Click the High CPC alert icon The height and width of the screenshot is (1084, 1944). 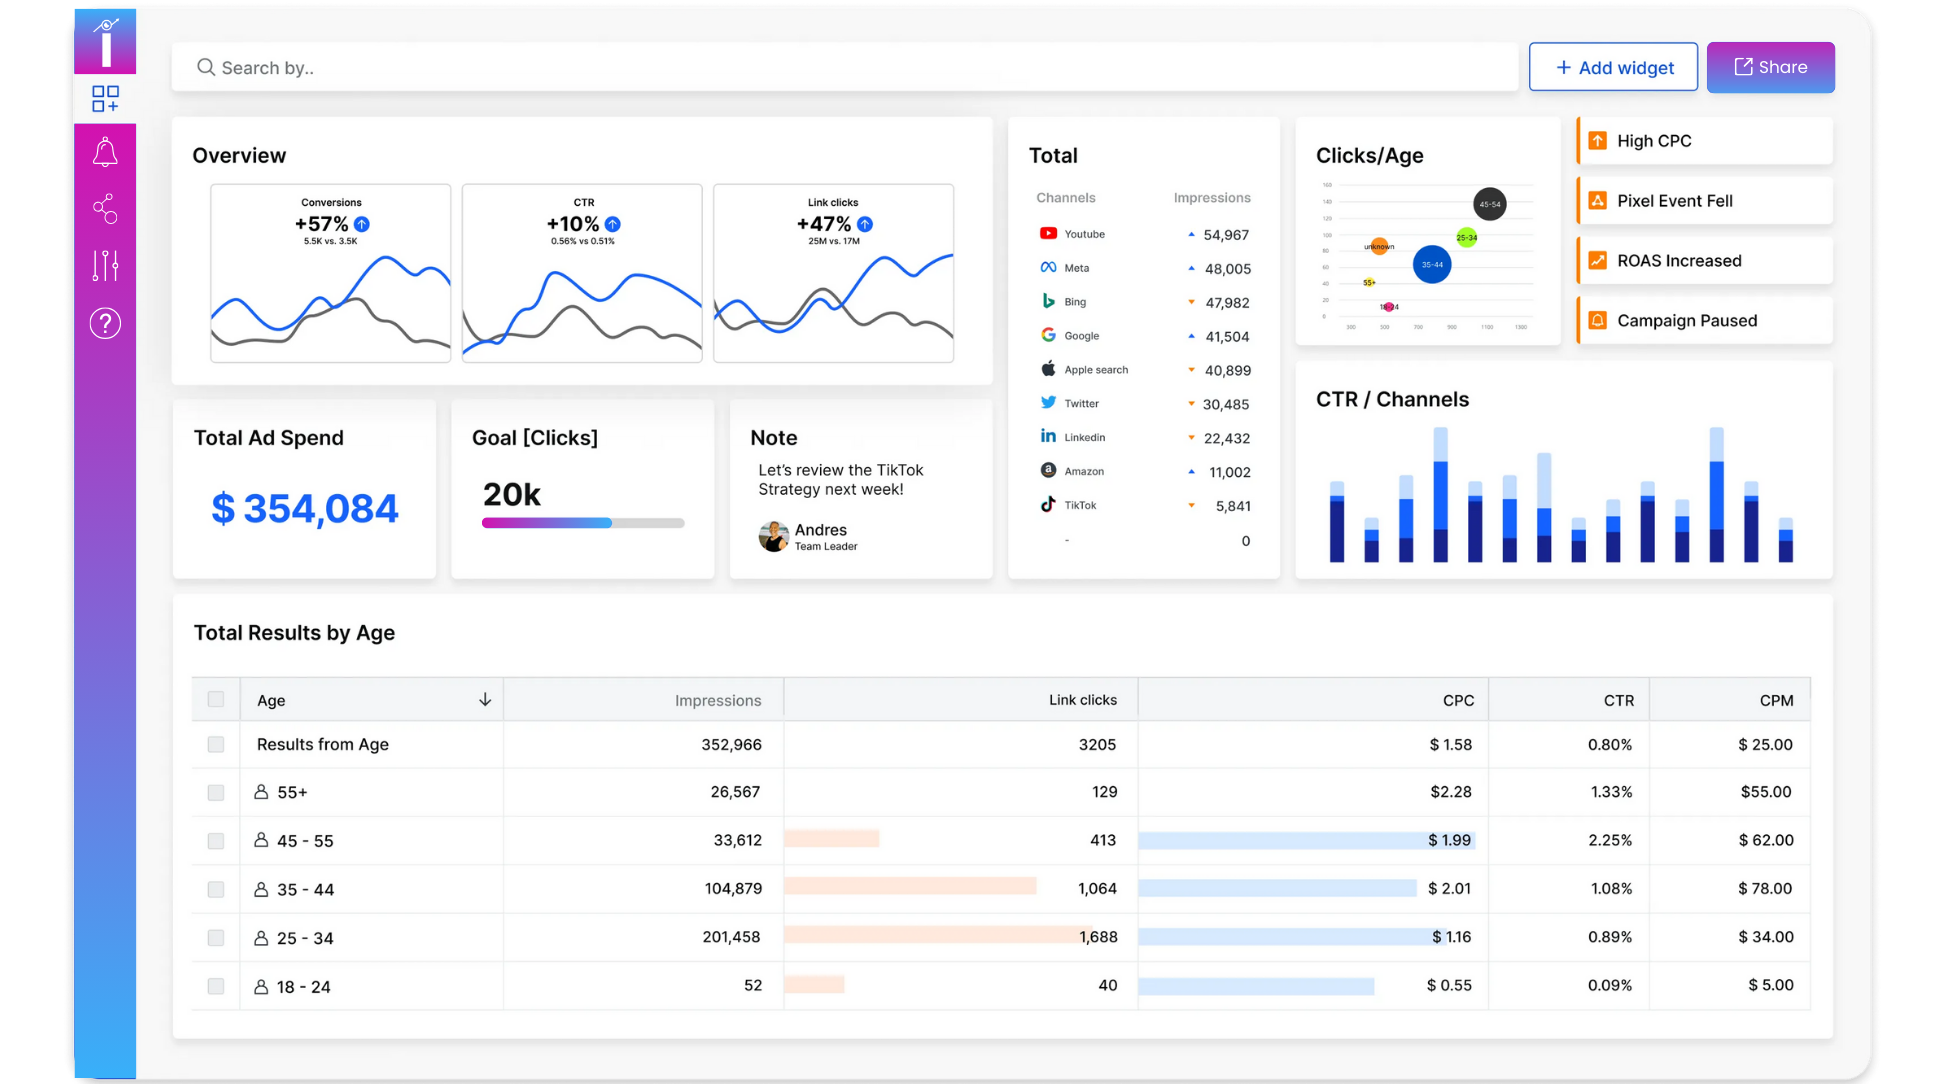click(1598, 141)
